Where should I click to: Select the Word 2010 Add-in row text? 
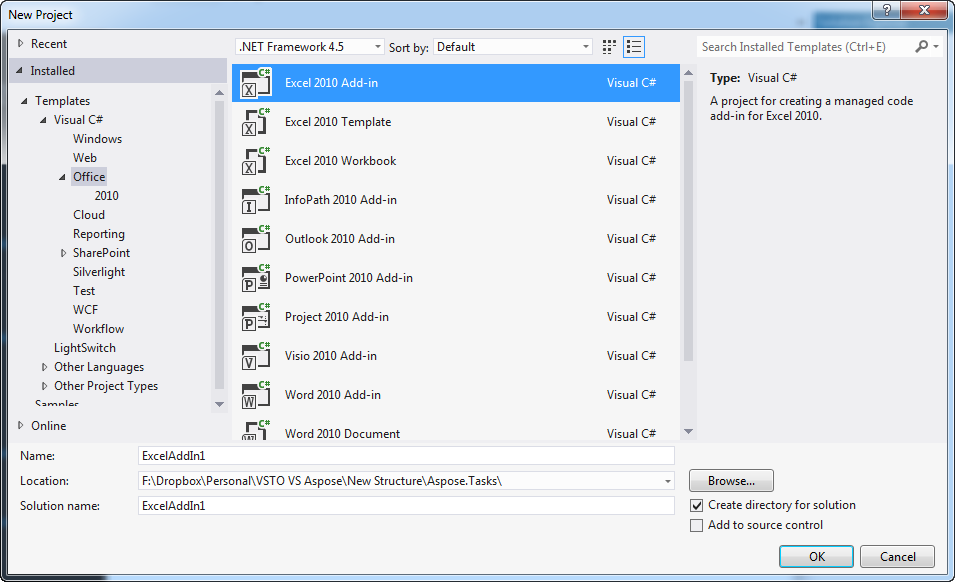pyautogui.click(x=333, y=394)
